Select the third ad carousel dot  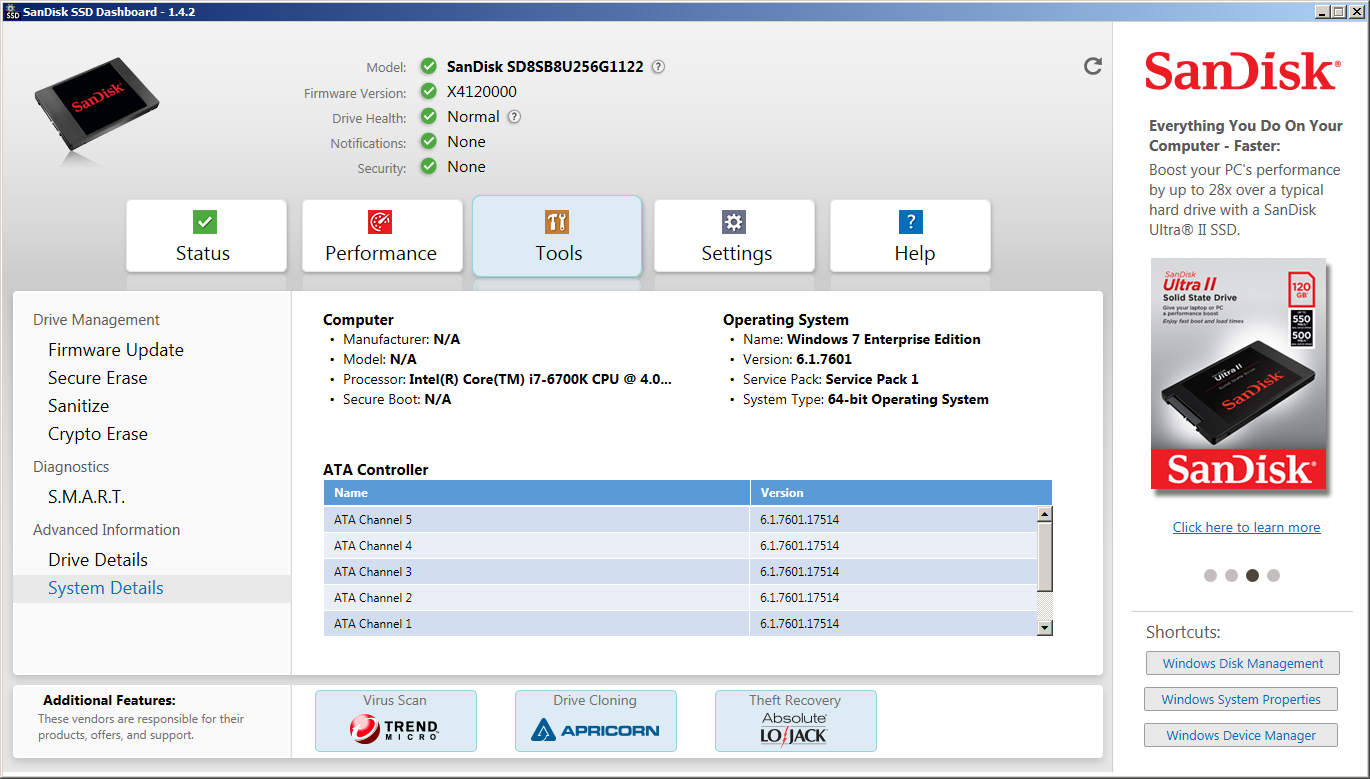[1252, 575]
